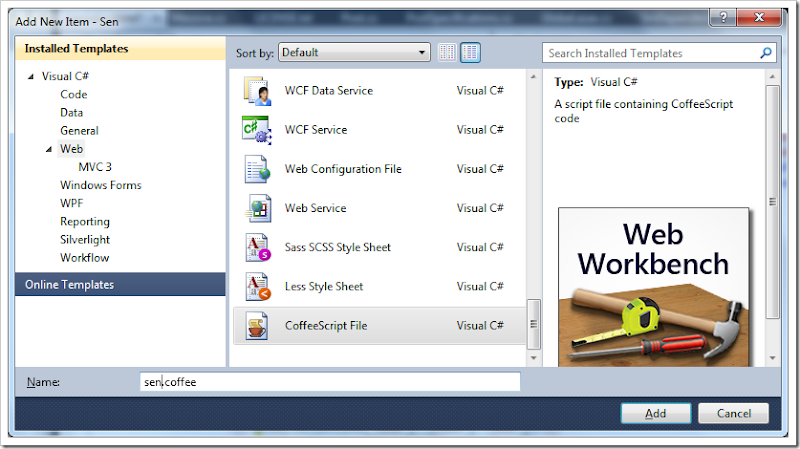
Task: Select the Reporting category
Action: click(x=85, y=221)
